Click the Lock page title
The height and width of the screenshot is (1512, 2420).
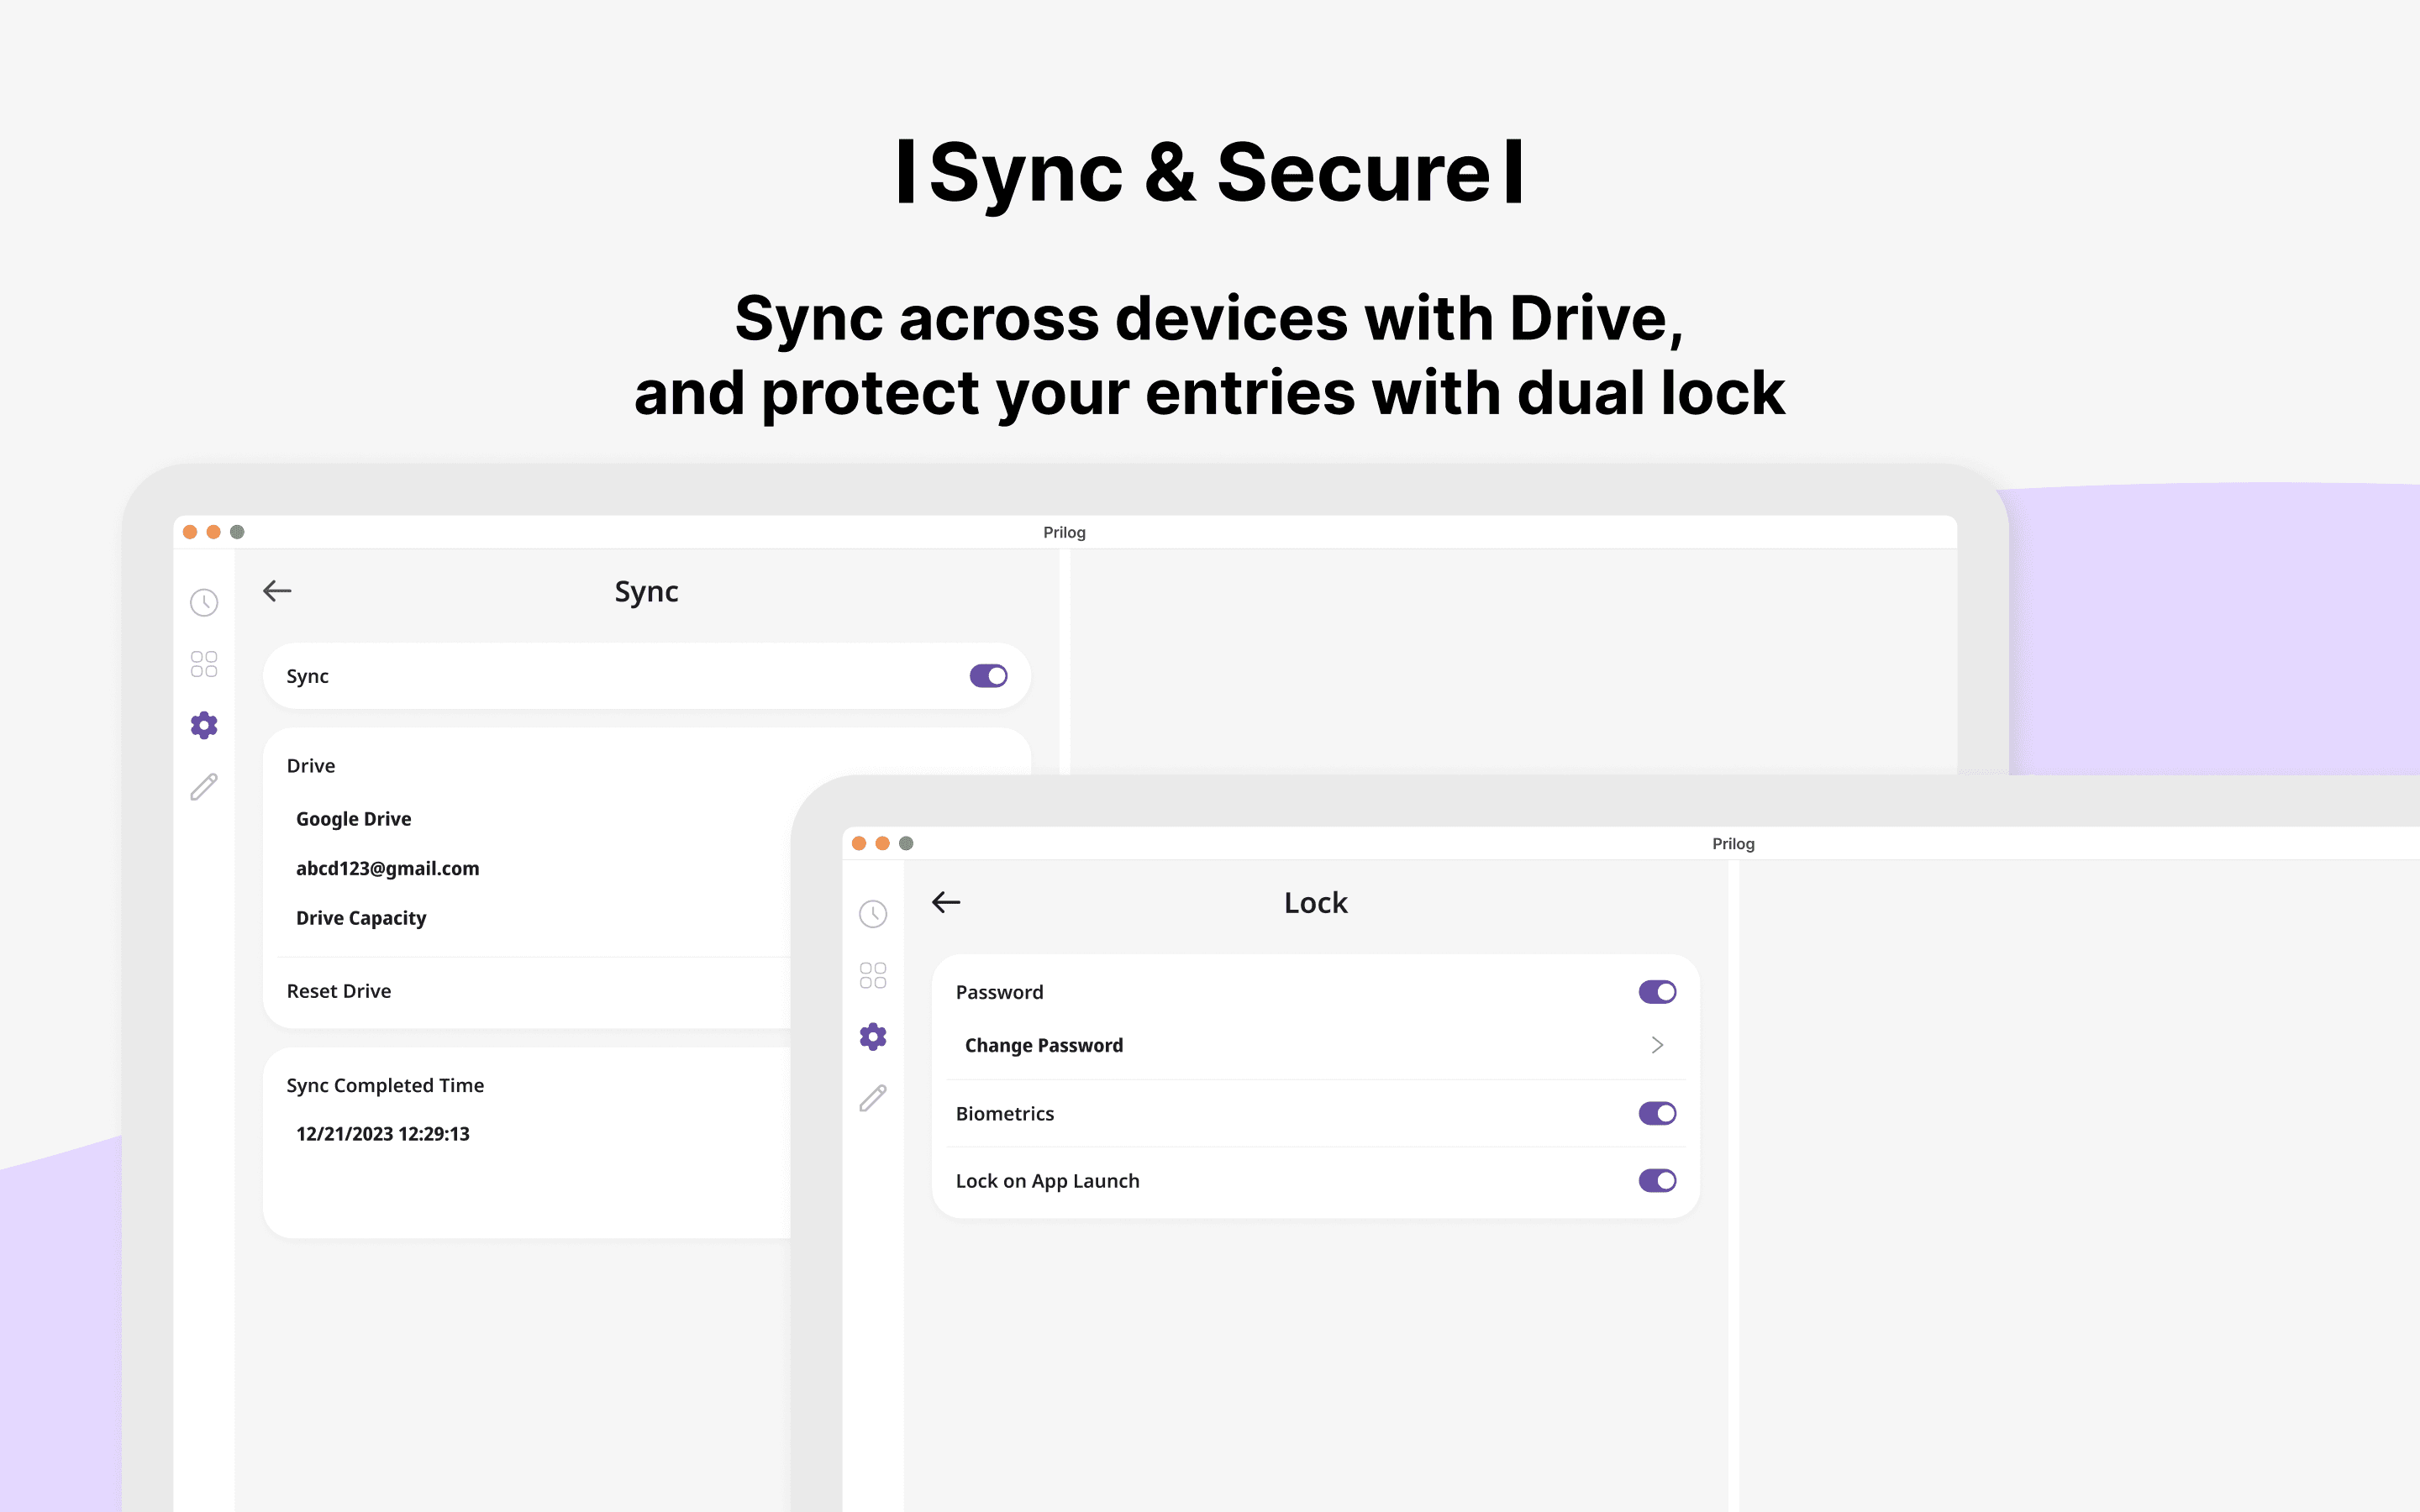point(1316,902)
